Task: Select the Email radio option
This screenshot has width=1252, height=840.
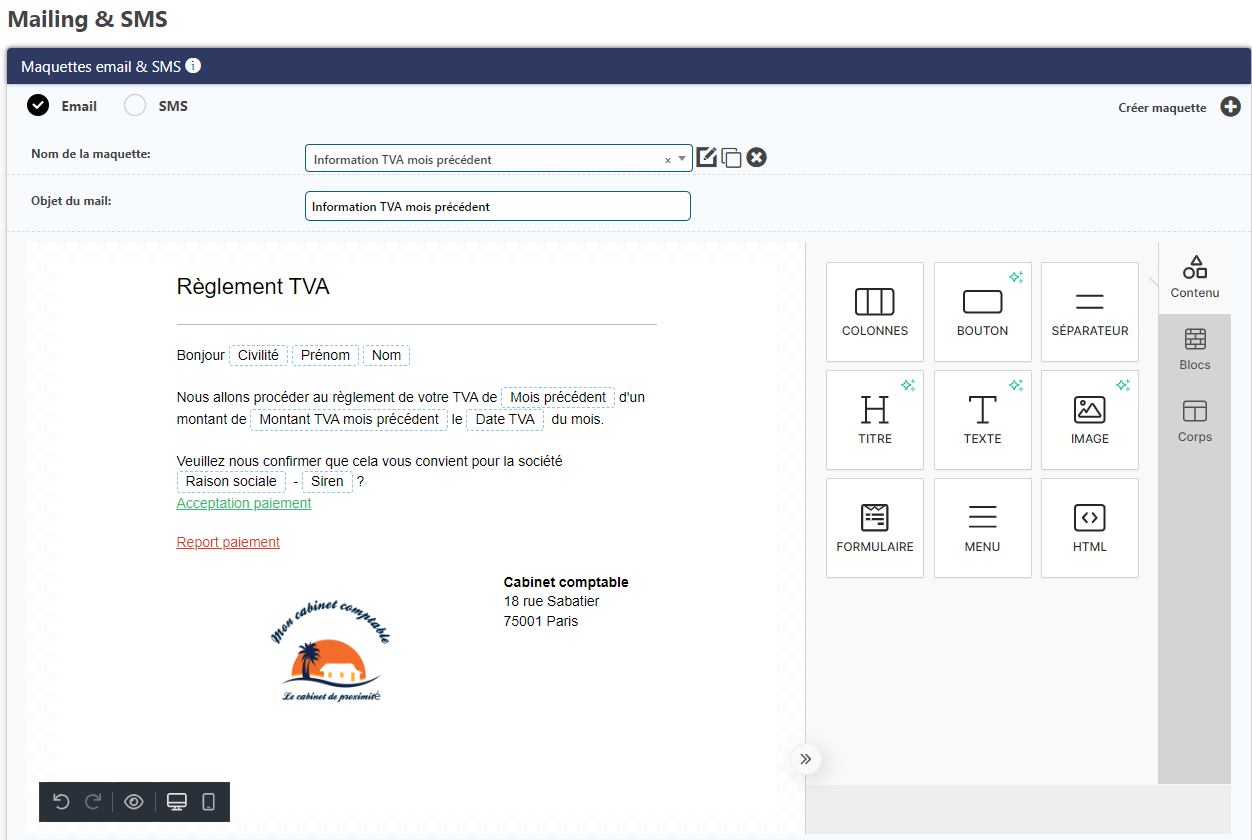Action: tap(38, 106)
